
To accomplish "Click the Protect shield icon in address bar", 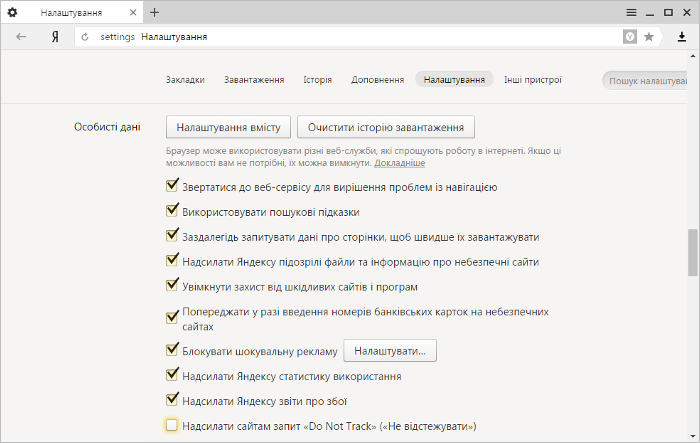I will coord(630,37).
